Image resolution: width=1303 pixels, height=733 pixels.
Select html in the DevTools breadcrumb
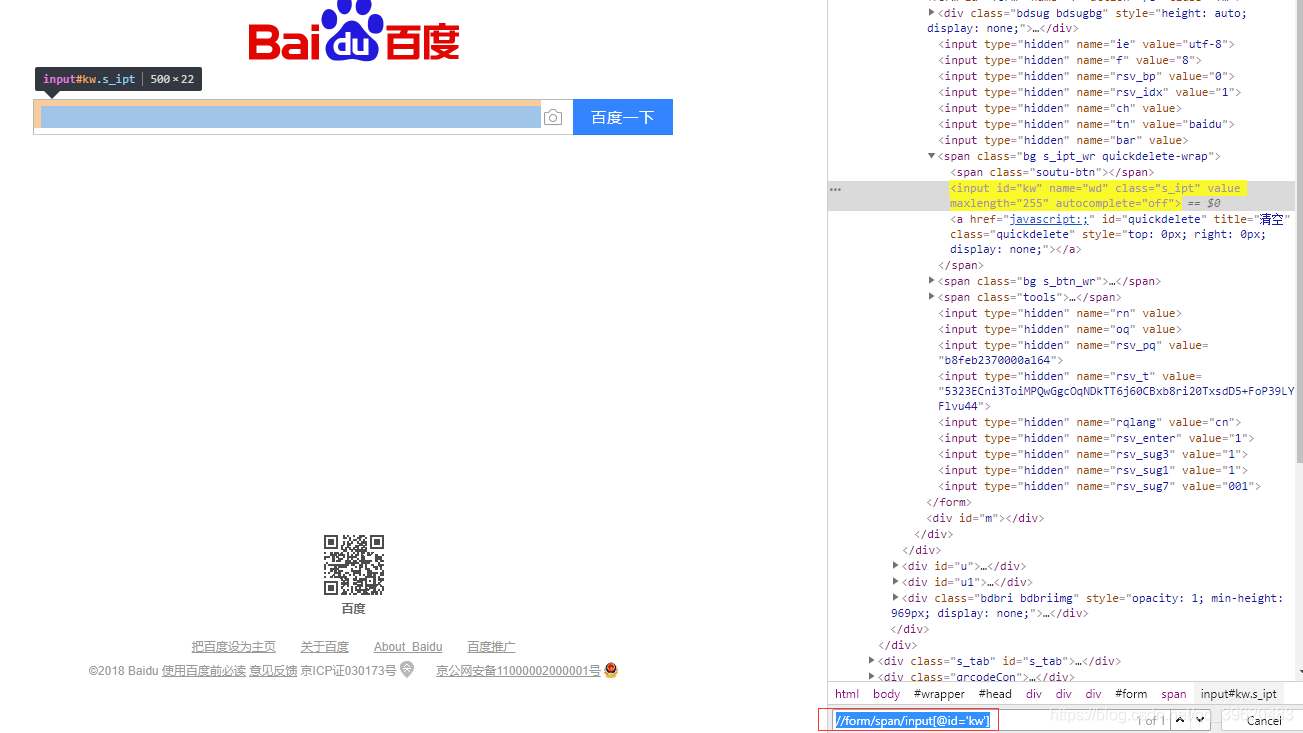[x=847, y=694]
